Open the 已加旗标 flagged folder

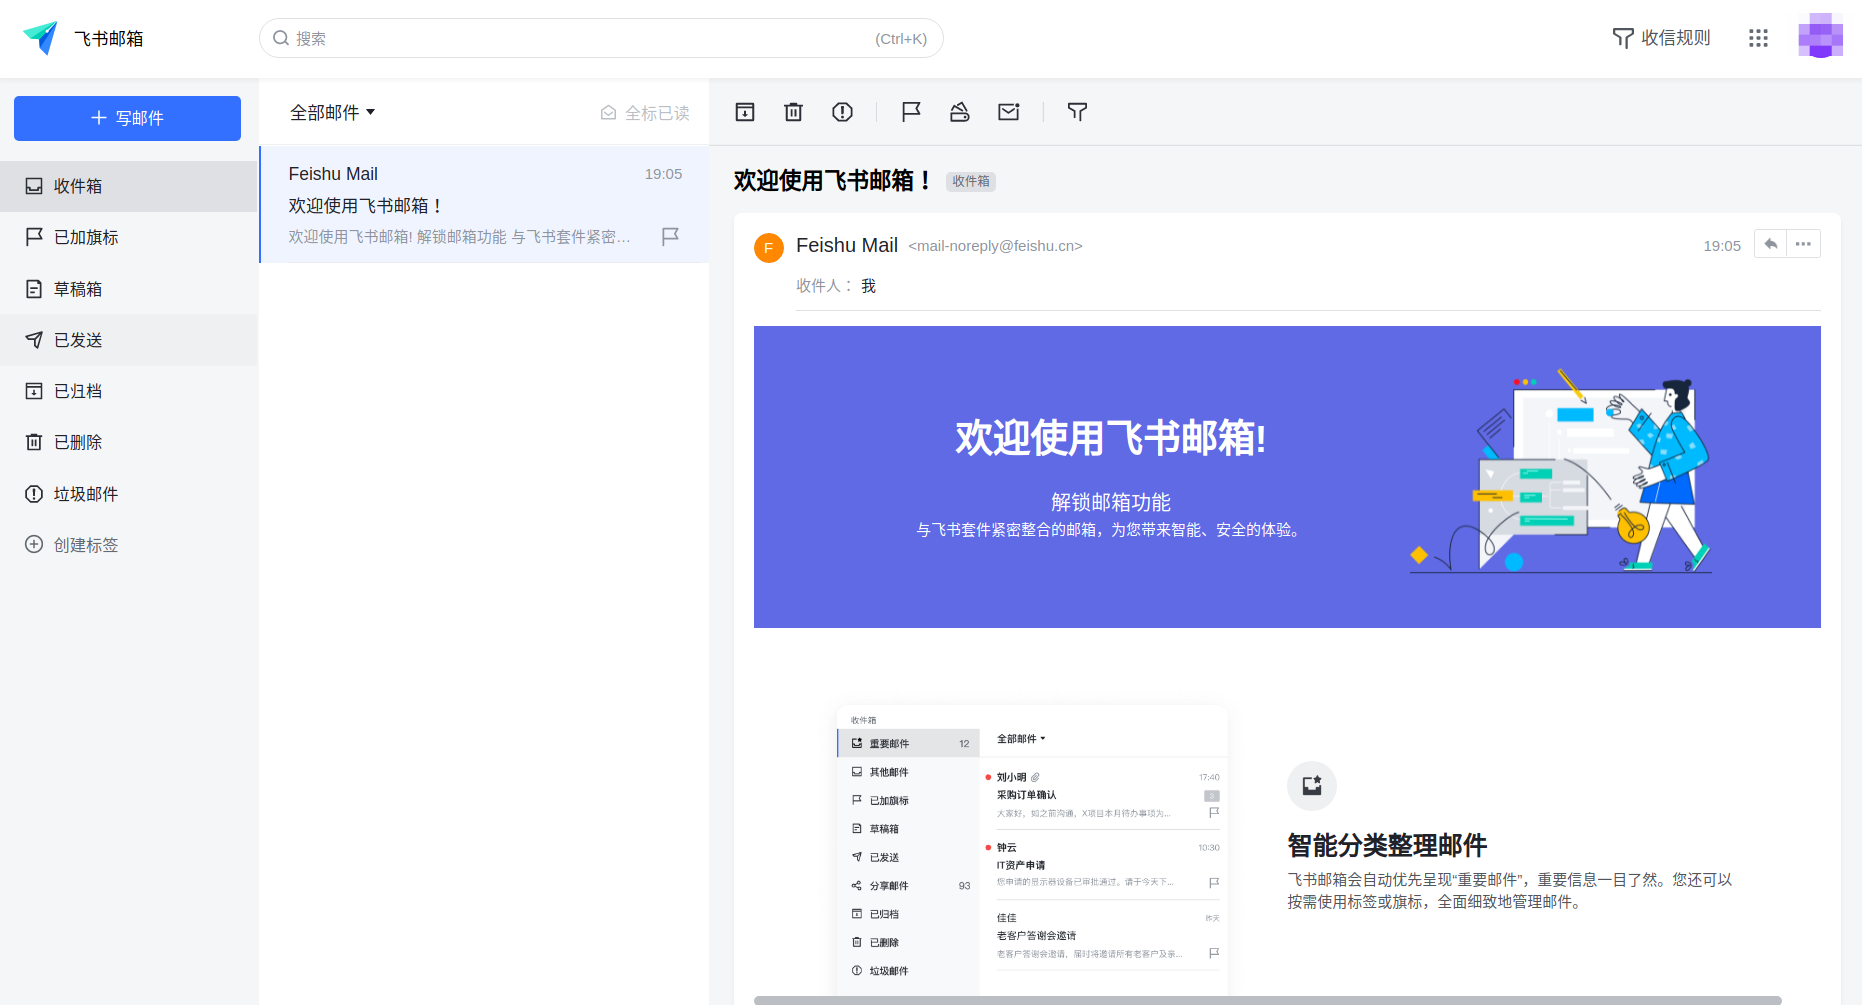coord(129,237)
